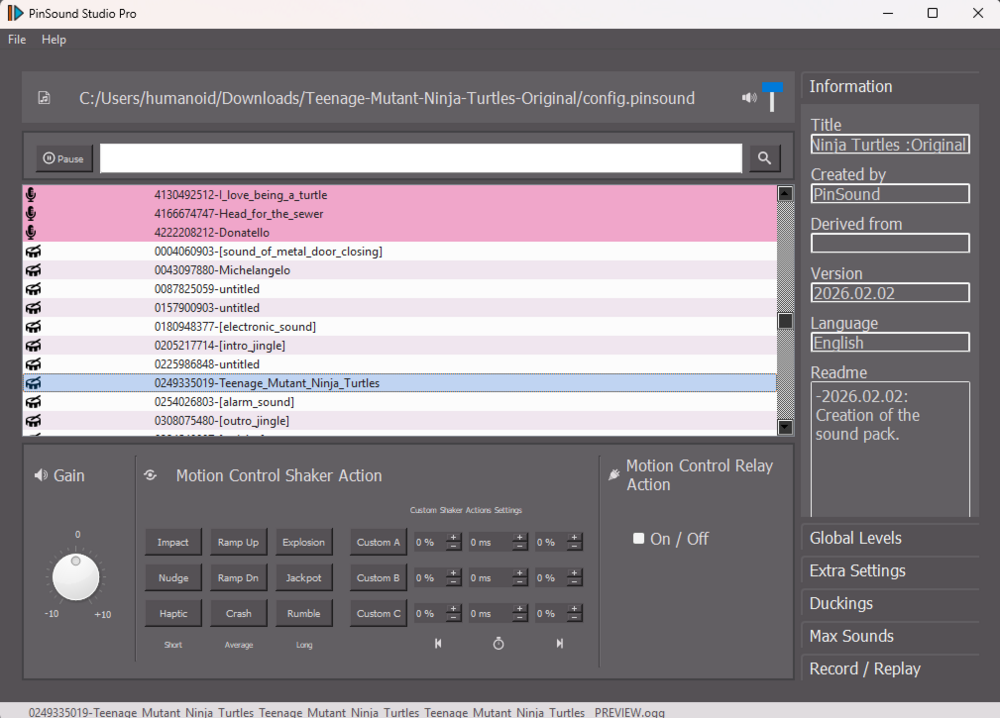Click piano icon of electronic_sound row
Screen dimensions: 1000x718
point(33,326)
